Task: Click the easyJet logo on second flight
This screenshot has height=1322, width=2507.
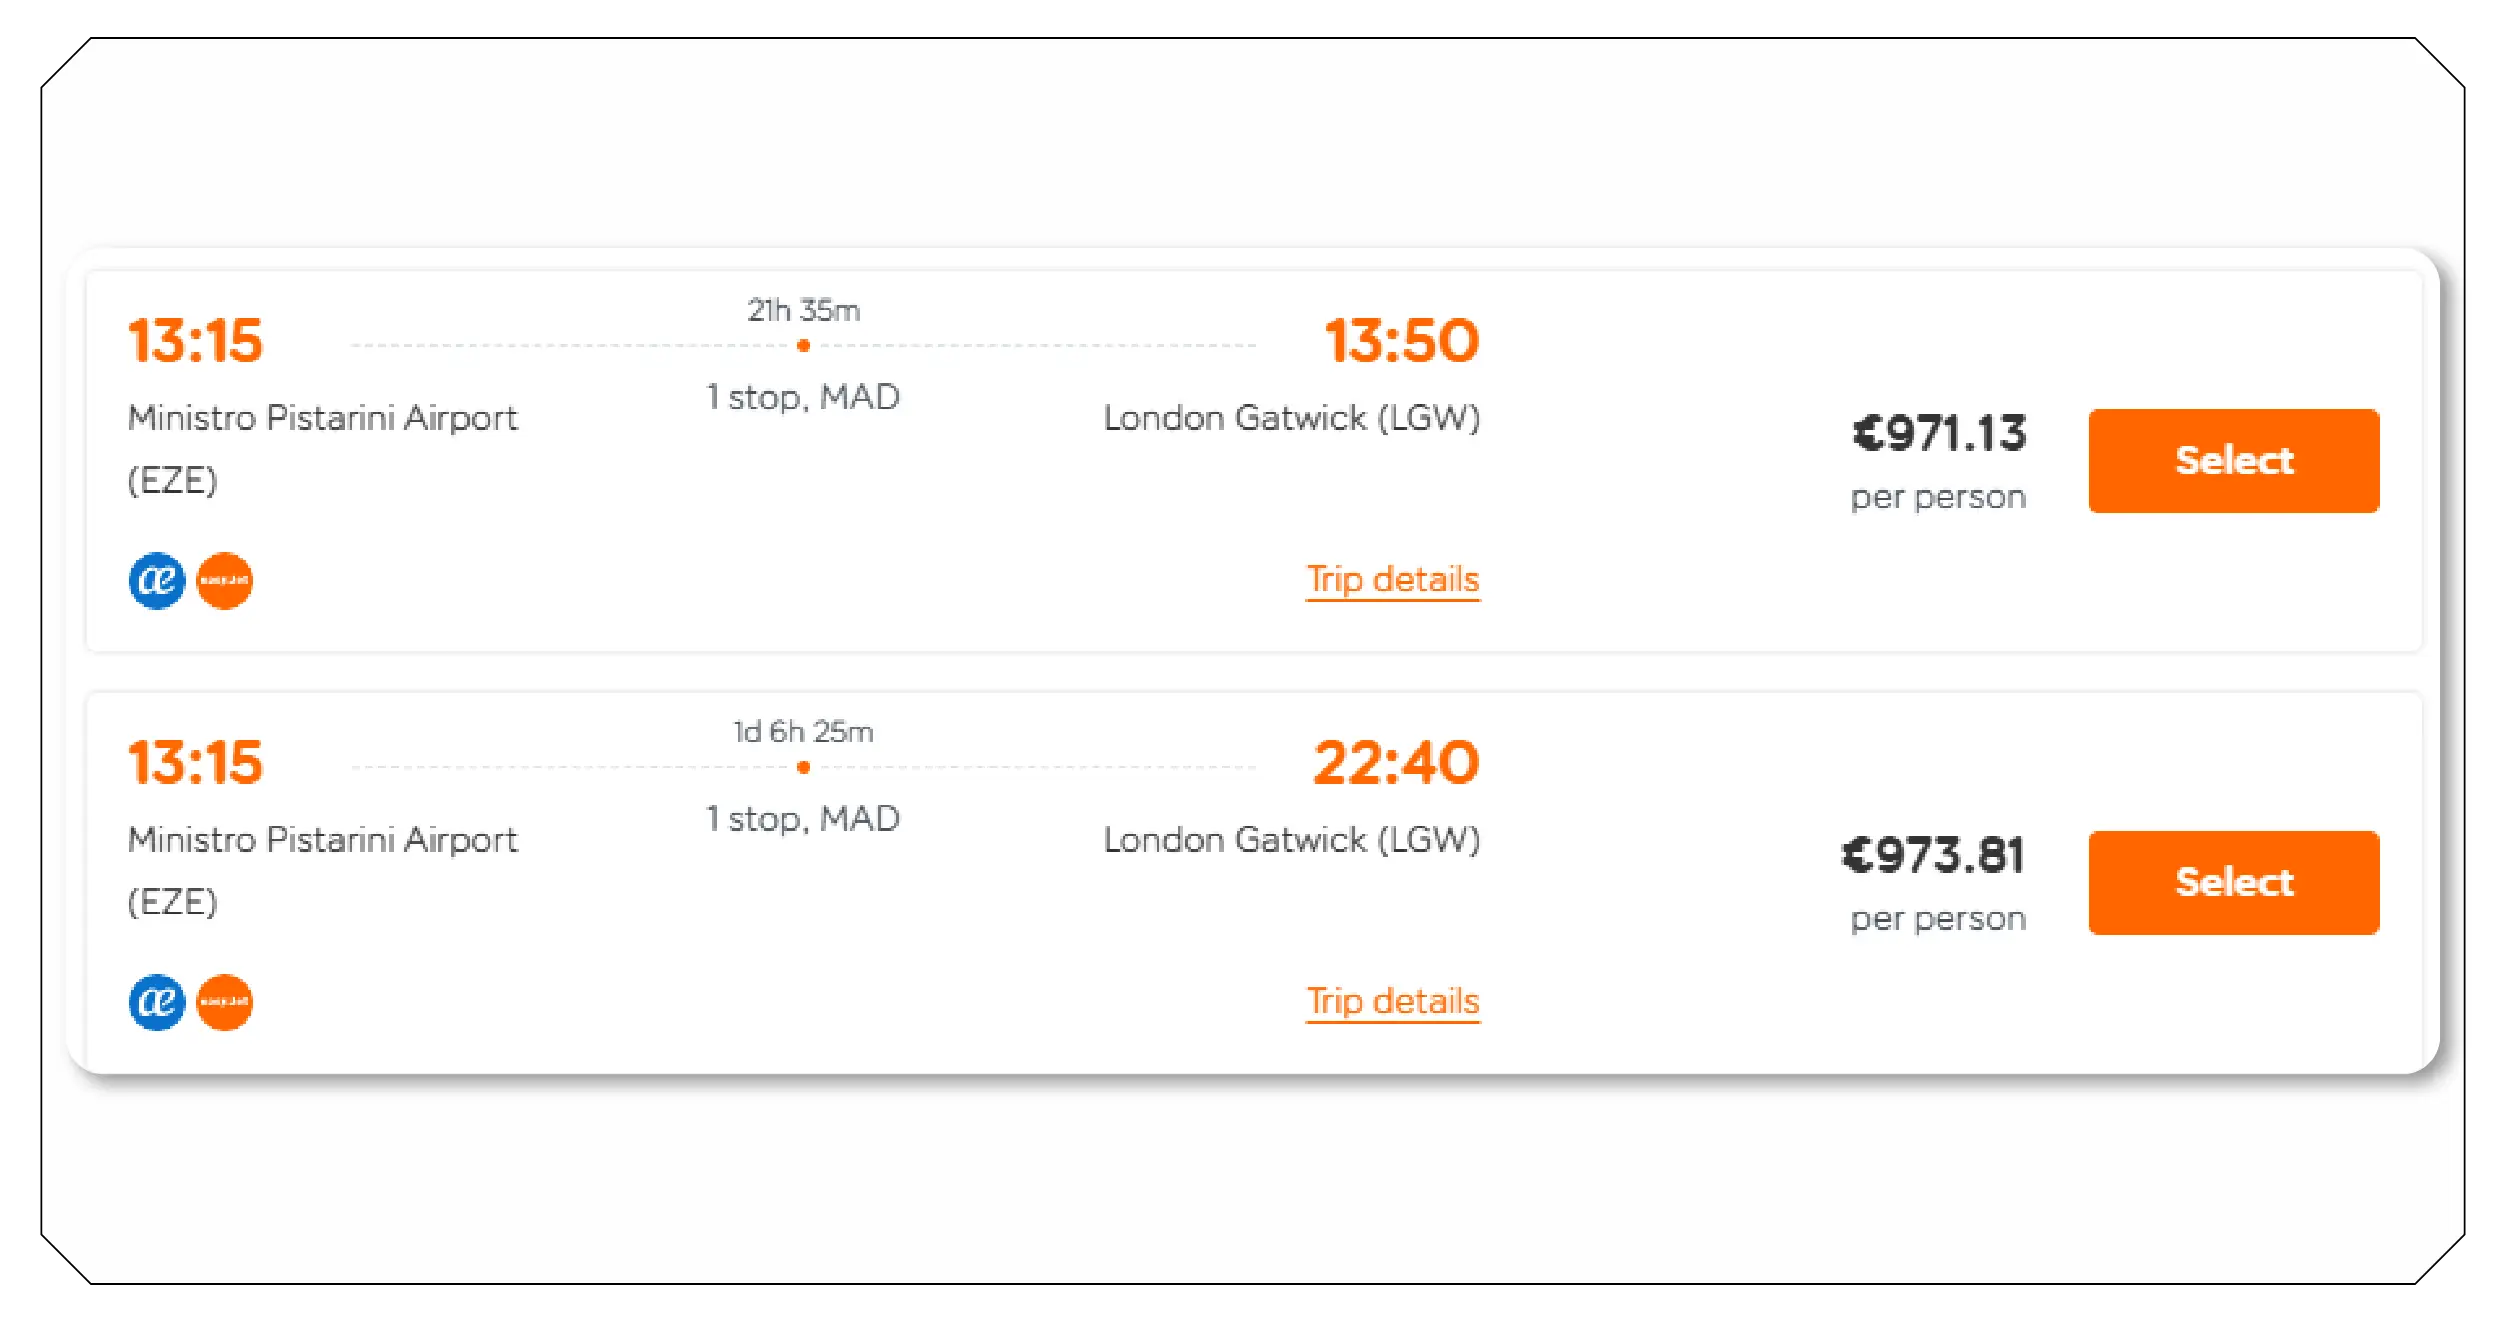Action: pyautogui.click(x=227, y=1003)
